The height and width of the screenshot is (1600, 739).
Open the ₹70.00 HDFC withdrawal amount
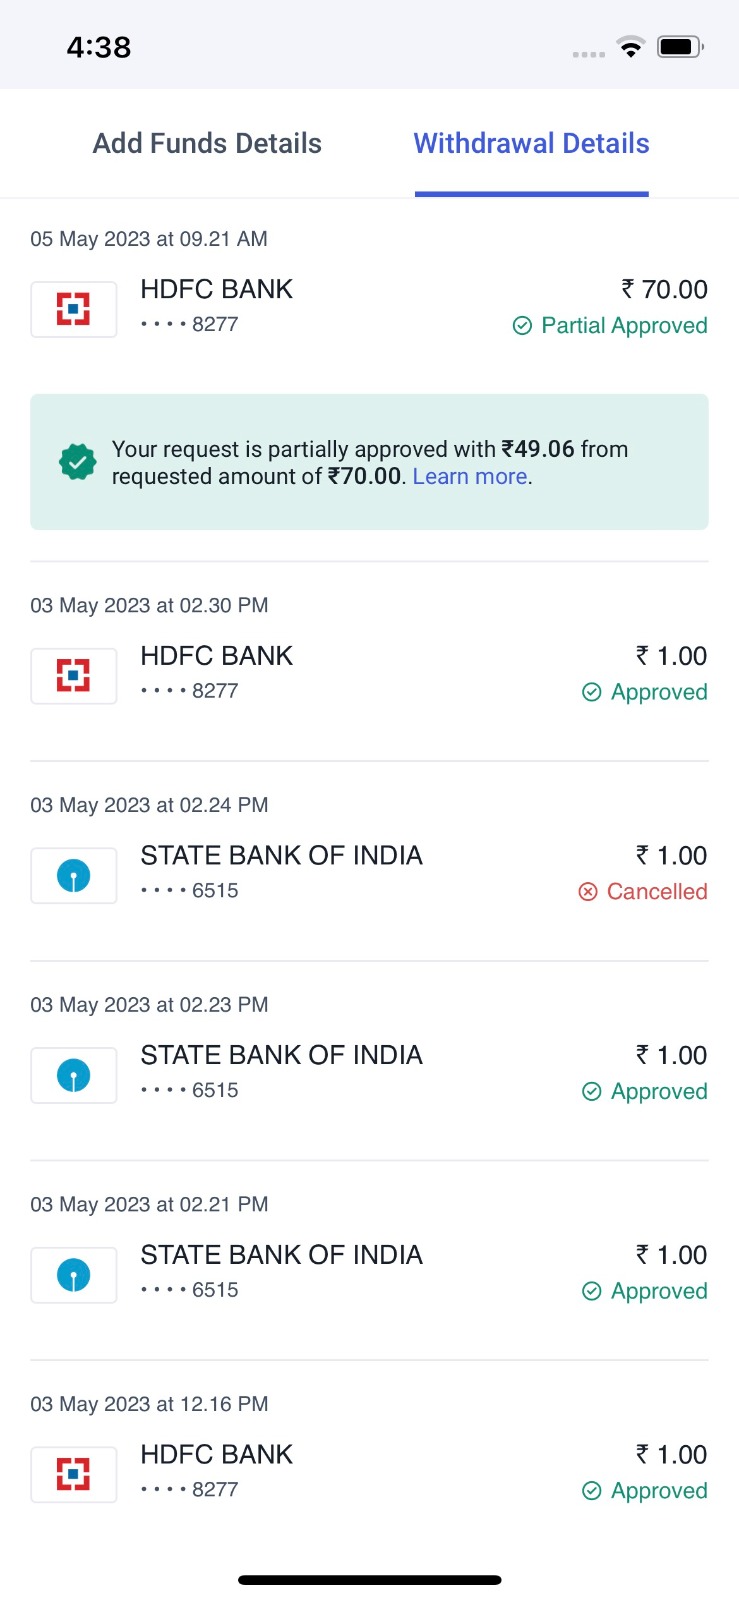point(664,290)
